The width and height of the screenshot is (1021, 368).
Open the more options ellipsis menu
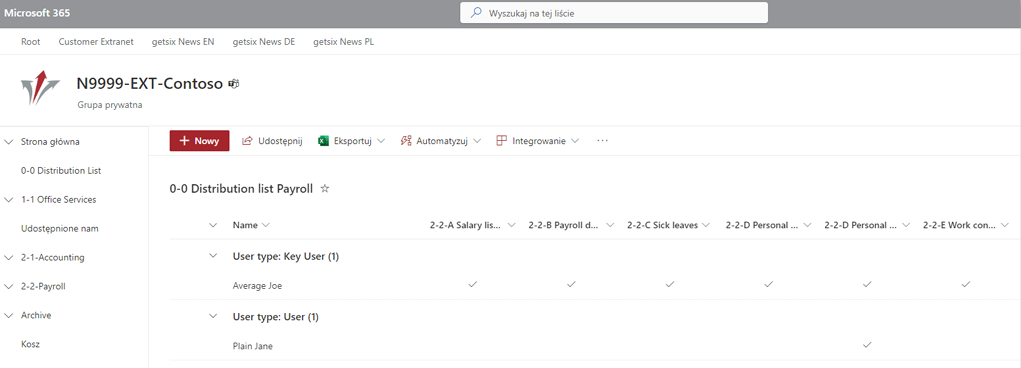(602, 141)
